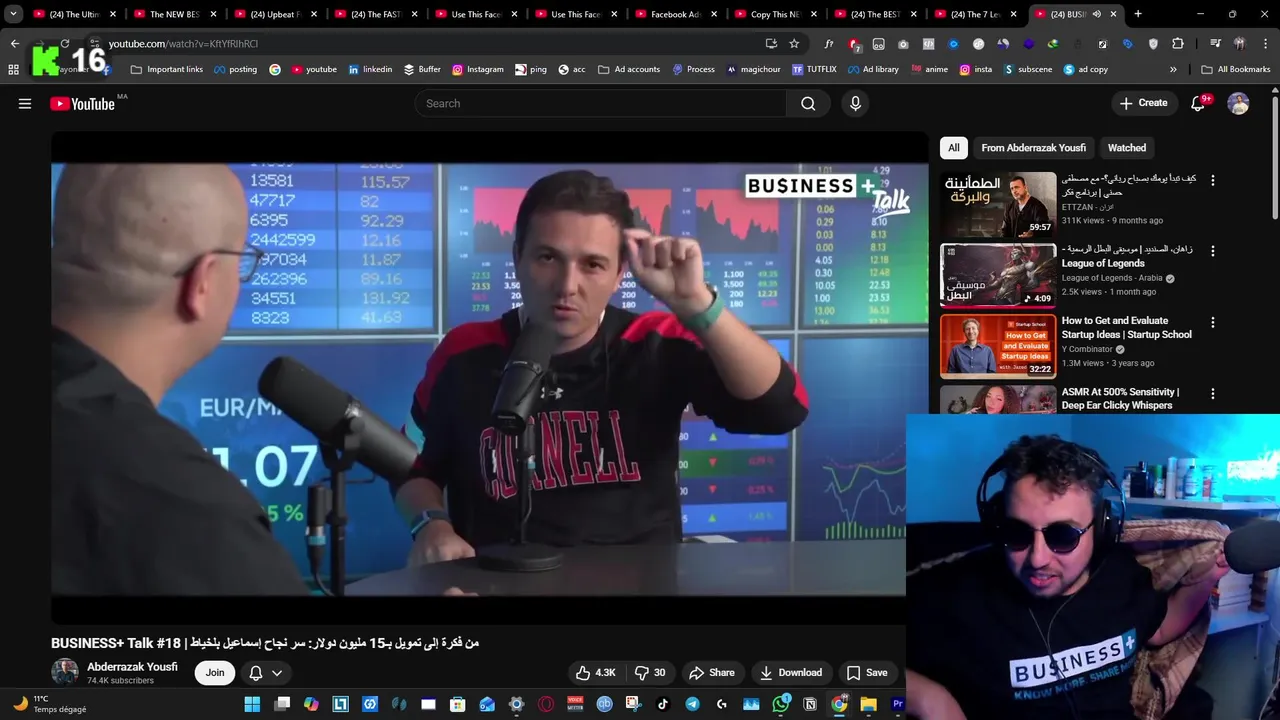The image size is (1280, 720).
Task: Open Telegram from the taskbar
Action: pos(692,705)
